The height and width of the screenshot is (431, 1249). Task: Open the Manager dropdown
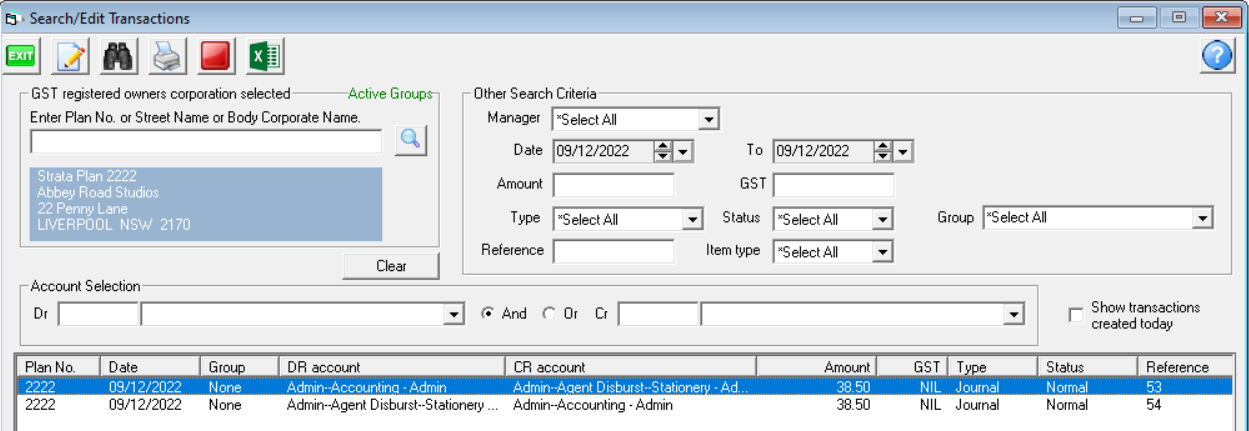point(709,120)
